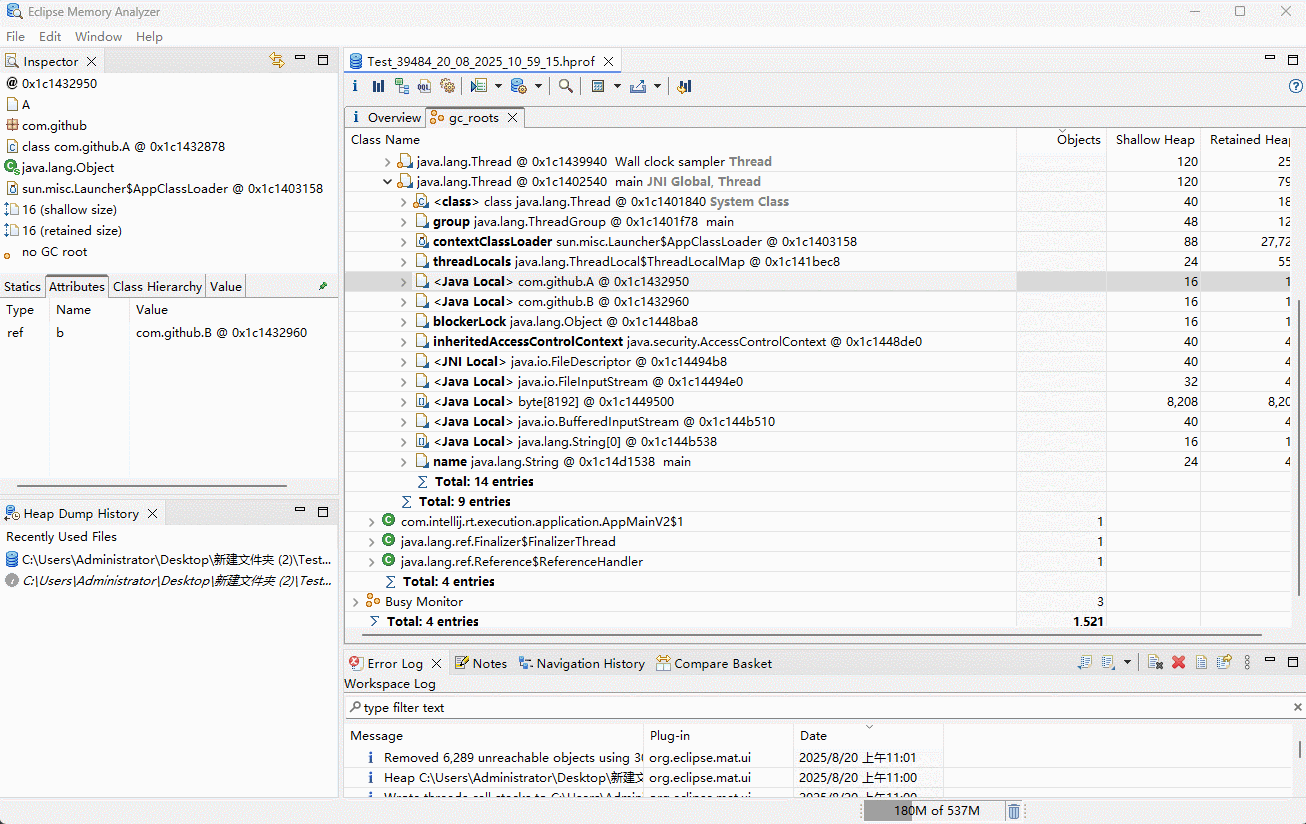
Task: Toggle pin icon in Inspector tabs
Action: pyautogui.click(x=323, y=286)
